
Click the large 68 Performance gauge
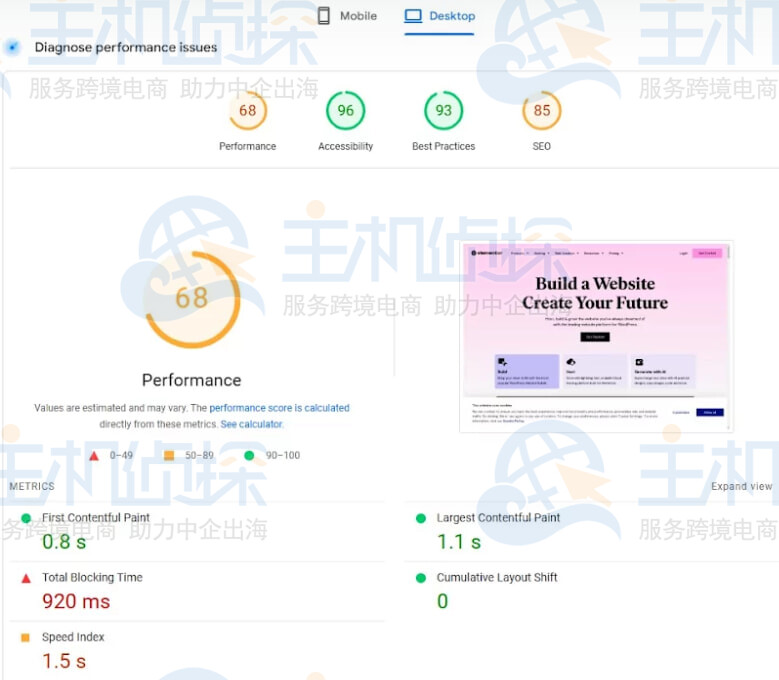pyautogui.click(x=192, y=299)
